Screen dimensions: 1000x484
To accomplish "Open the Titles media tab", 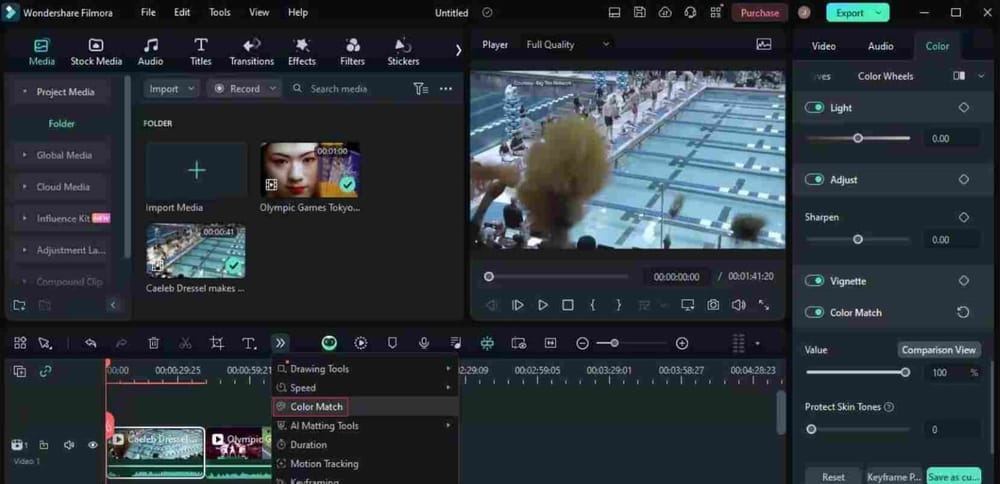I will [200, 51].
